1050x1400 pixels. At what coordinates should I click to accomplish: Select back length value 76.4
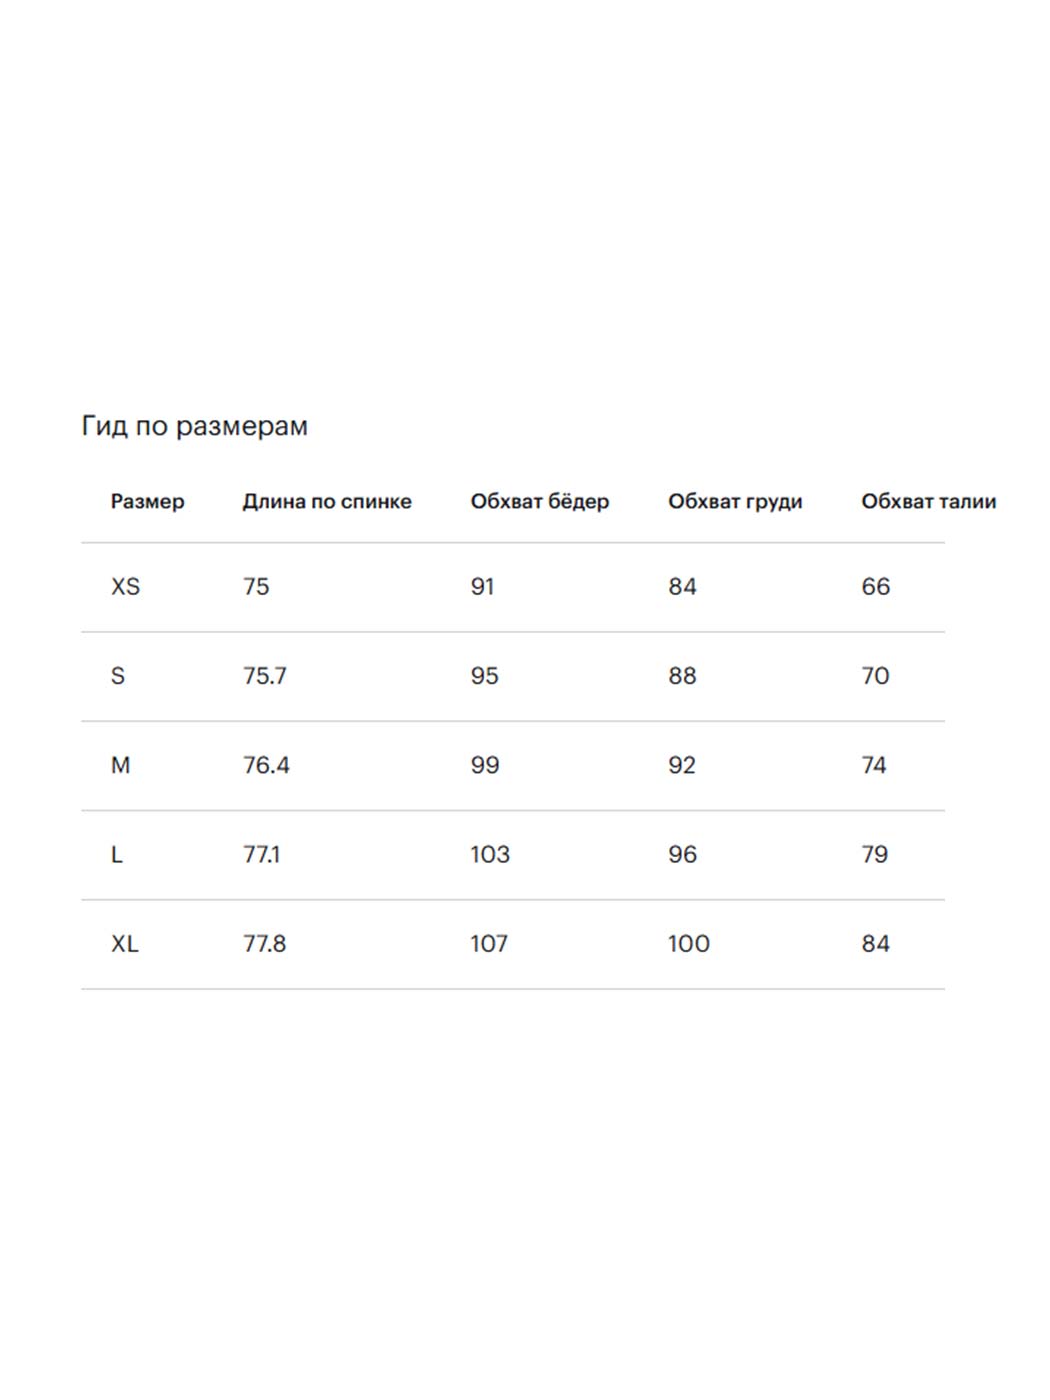[x=266, y=766]
